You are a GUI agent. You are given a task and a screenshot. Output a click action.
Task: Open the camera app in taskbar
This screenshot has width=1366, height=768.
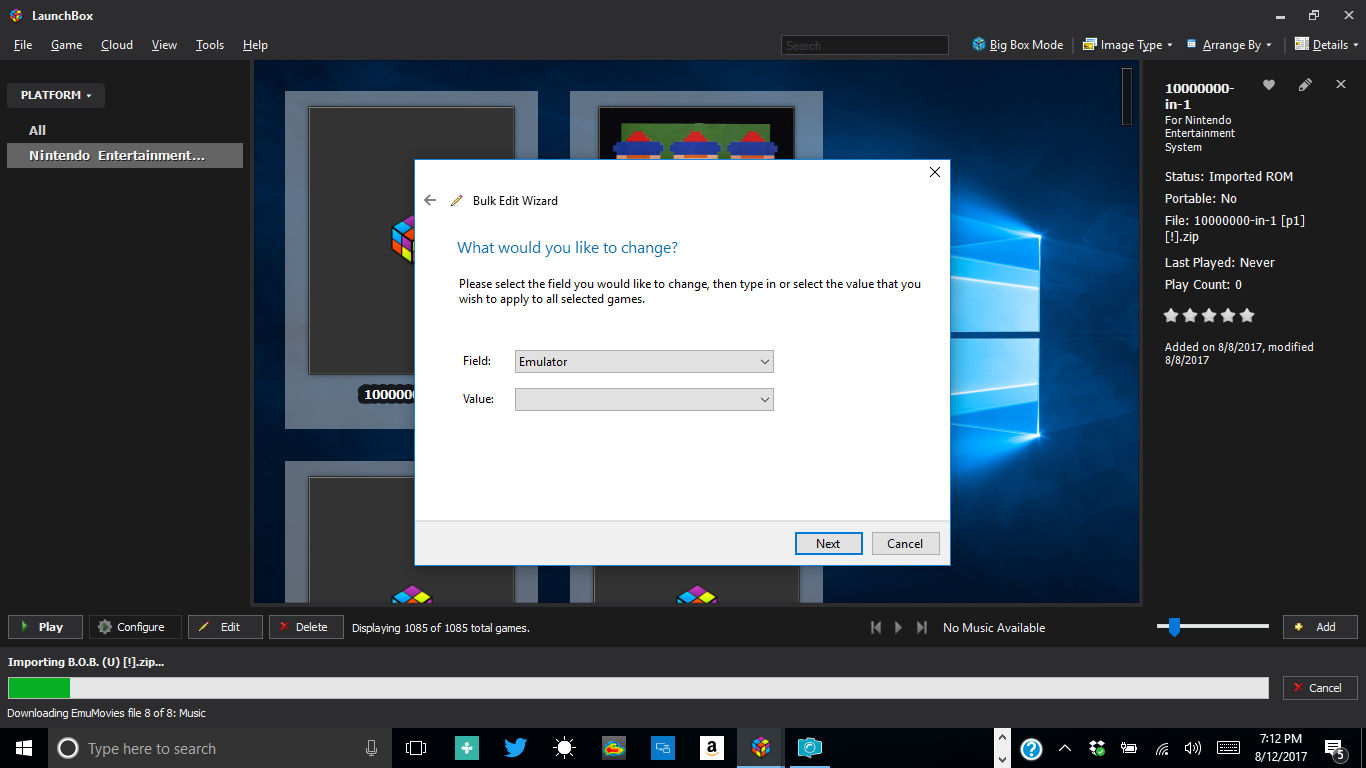(x=810, y=748)
